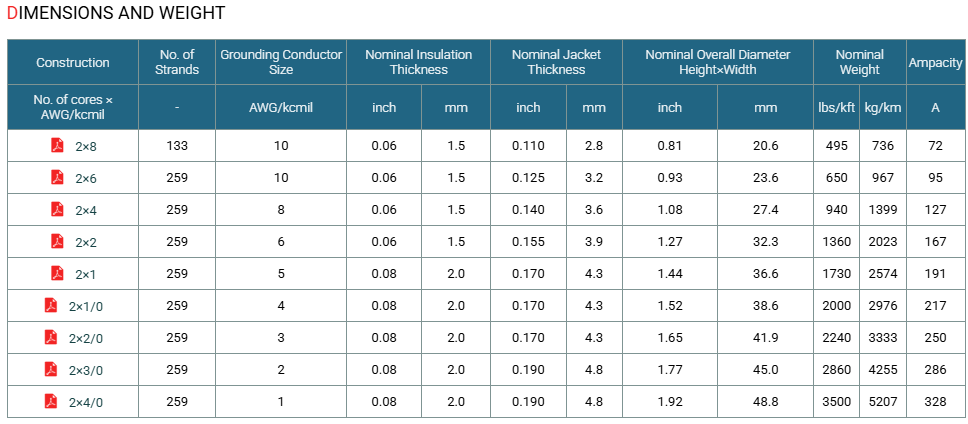The image size is (968, 424).
Task: Open the PDF icon for 2×8 cable
Action: (57, 146)
